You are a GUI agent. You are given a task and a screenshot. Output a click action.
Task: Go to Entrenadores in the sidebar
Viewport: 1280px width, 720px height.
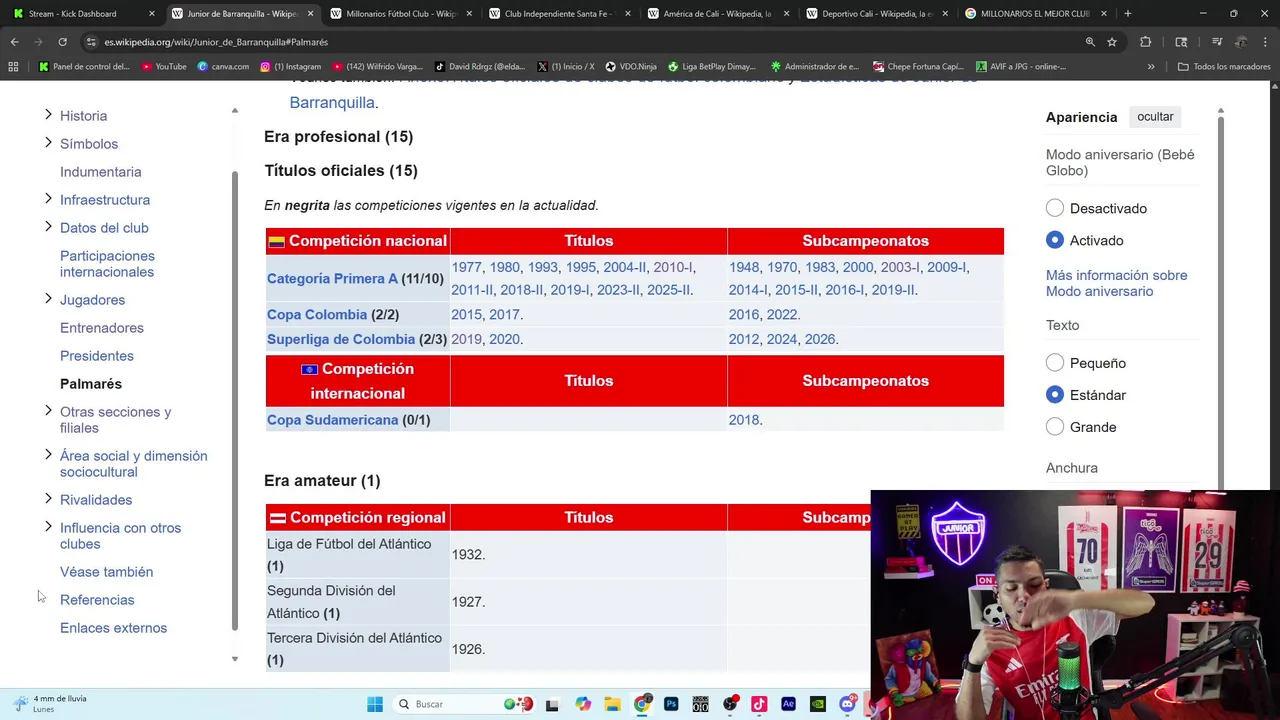coord(102,328)
